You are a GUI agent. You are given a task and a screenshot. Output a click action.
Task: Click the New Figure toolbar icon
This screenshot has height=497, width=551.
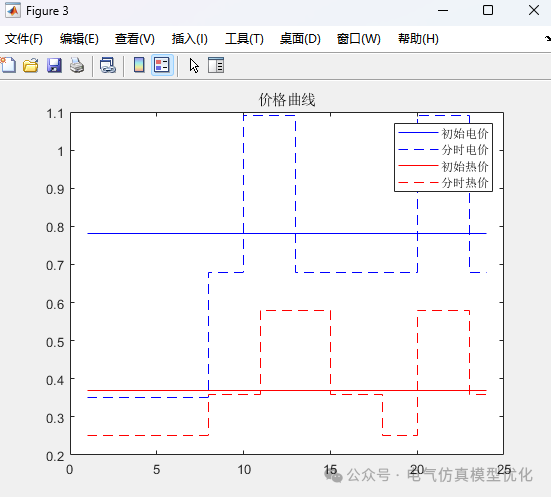coord(8,65)
